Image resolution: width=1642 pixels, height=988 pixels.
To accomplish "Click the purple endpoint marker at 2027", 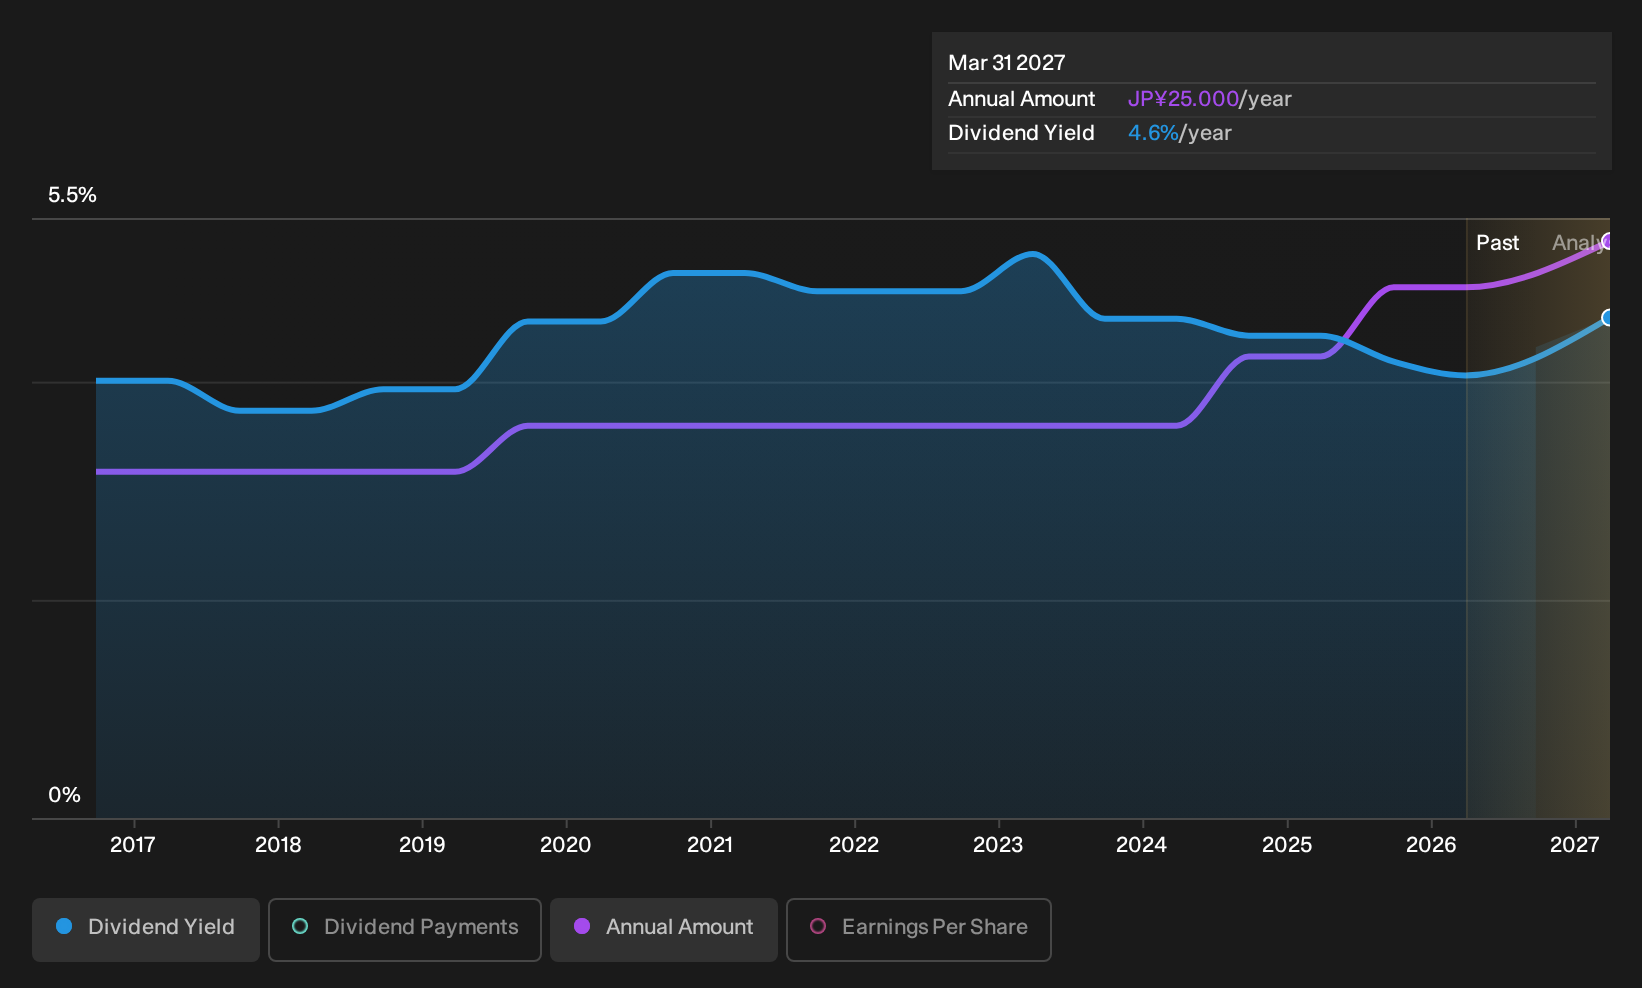I will 1607,241.
